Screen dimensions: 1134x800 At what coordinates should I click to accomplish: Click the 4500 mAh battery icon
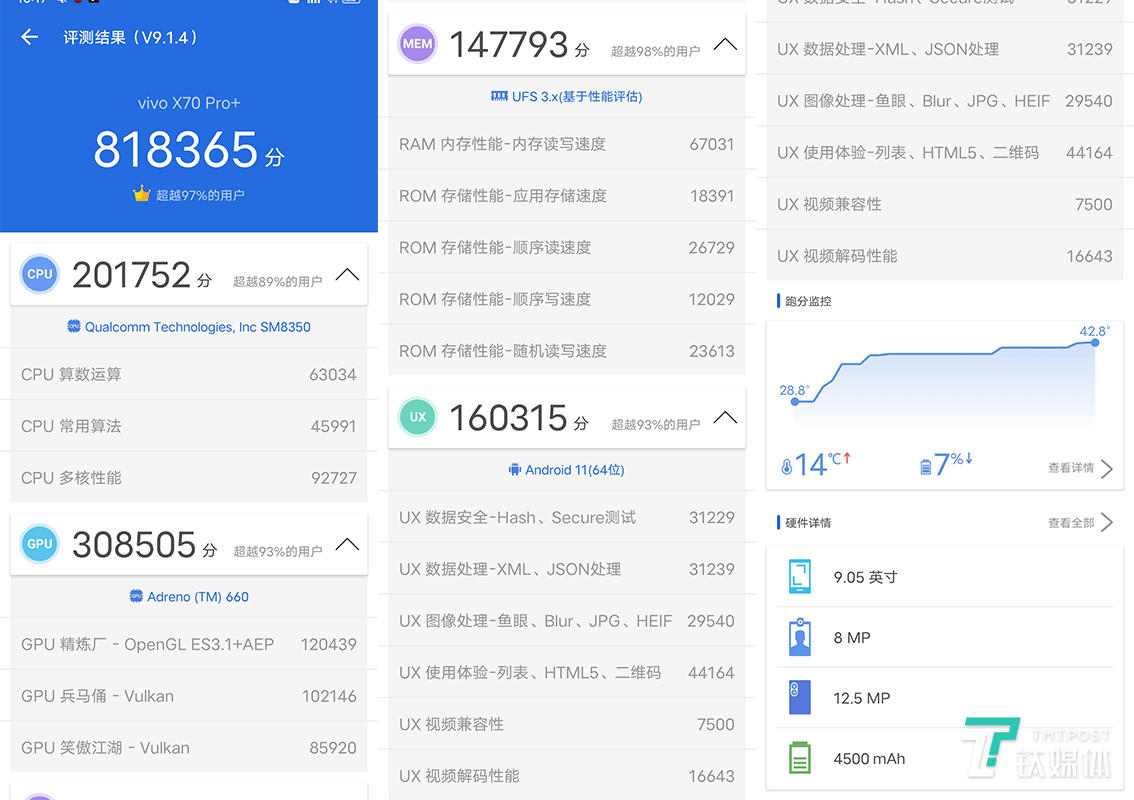pyautogui.click(x=800, y=758)
